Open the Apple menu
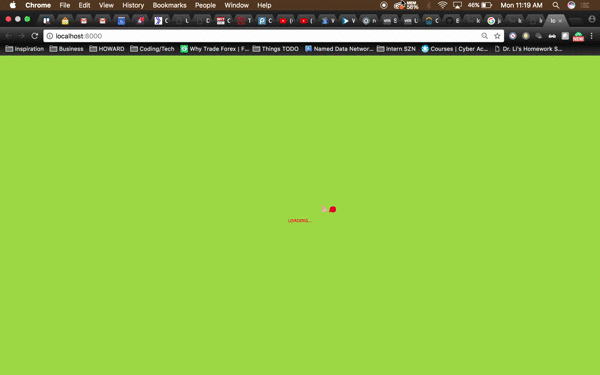Screen dimensions: 600x375 (13, 5)
